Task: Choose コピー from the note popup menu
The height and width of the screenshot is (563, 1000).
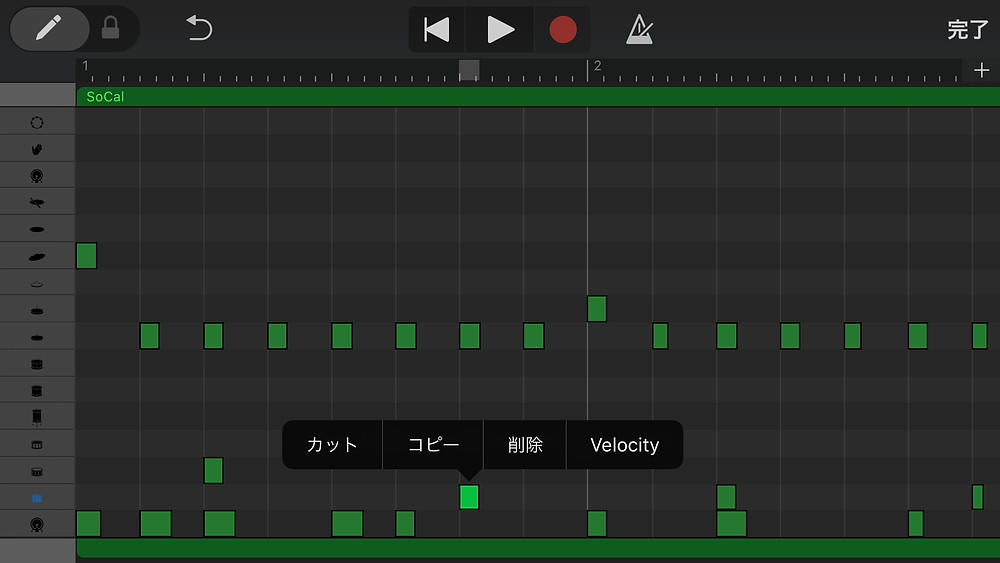Action: [433, 444]
